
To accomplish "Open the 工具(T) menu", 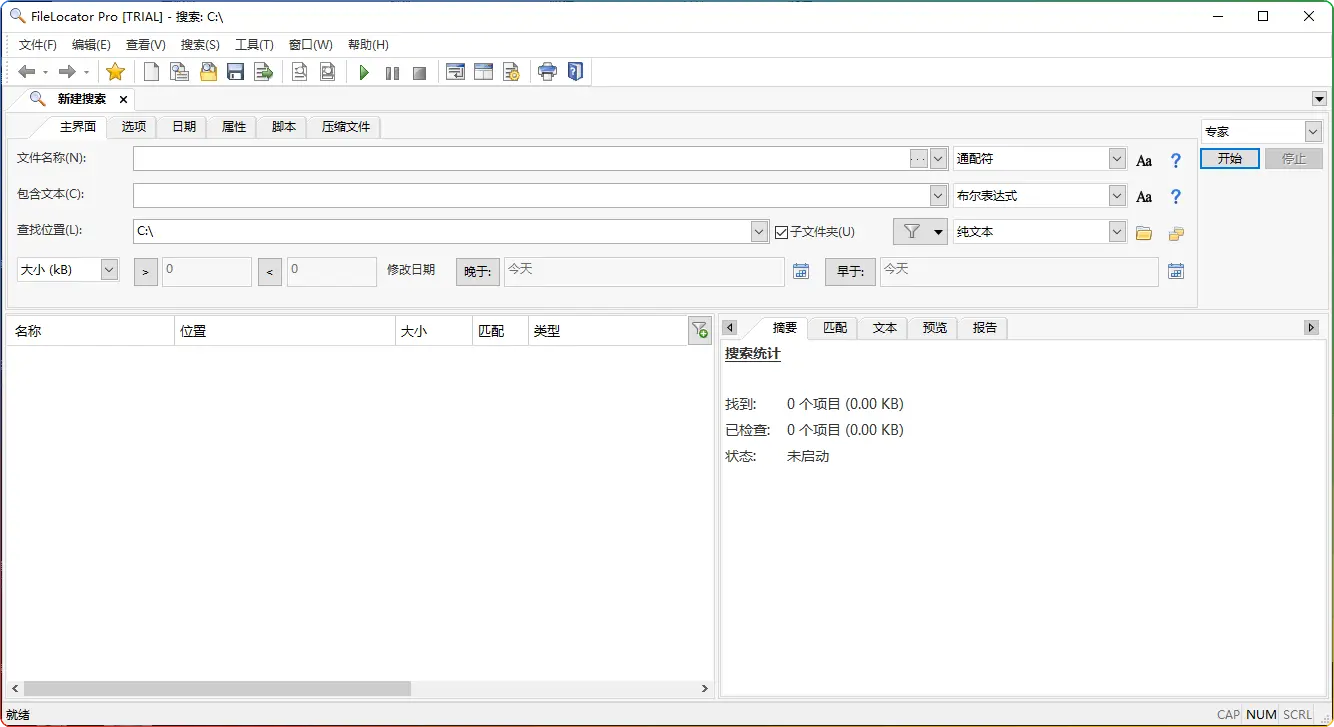I will tap(254, 45).
